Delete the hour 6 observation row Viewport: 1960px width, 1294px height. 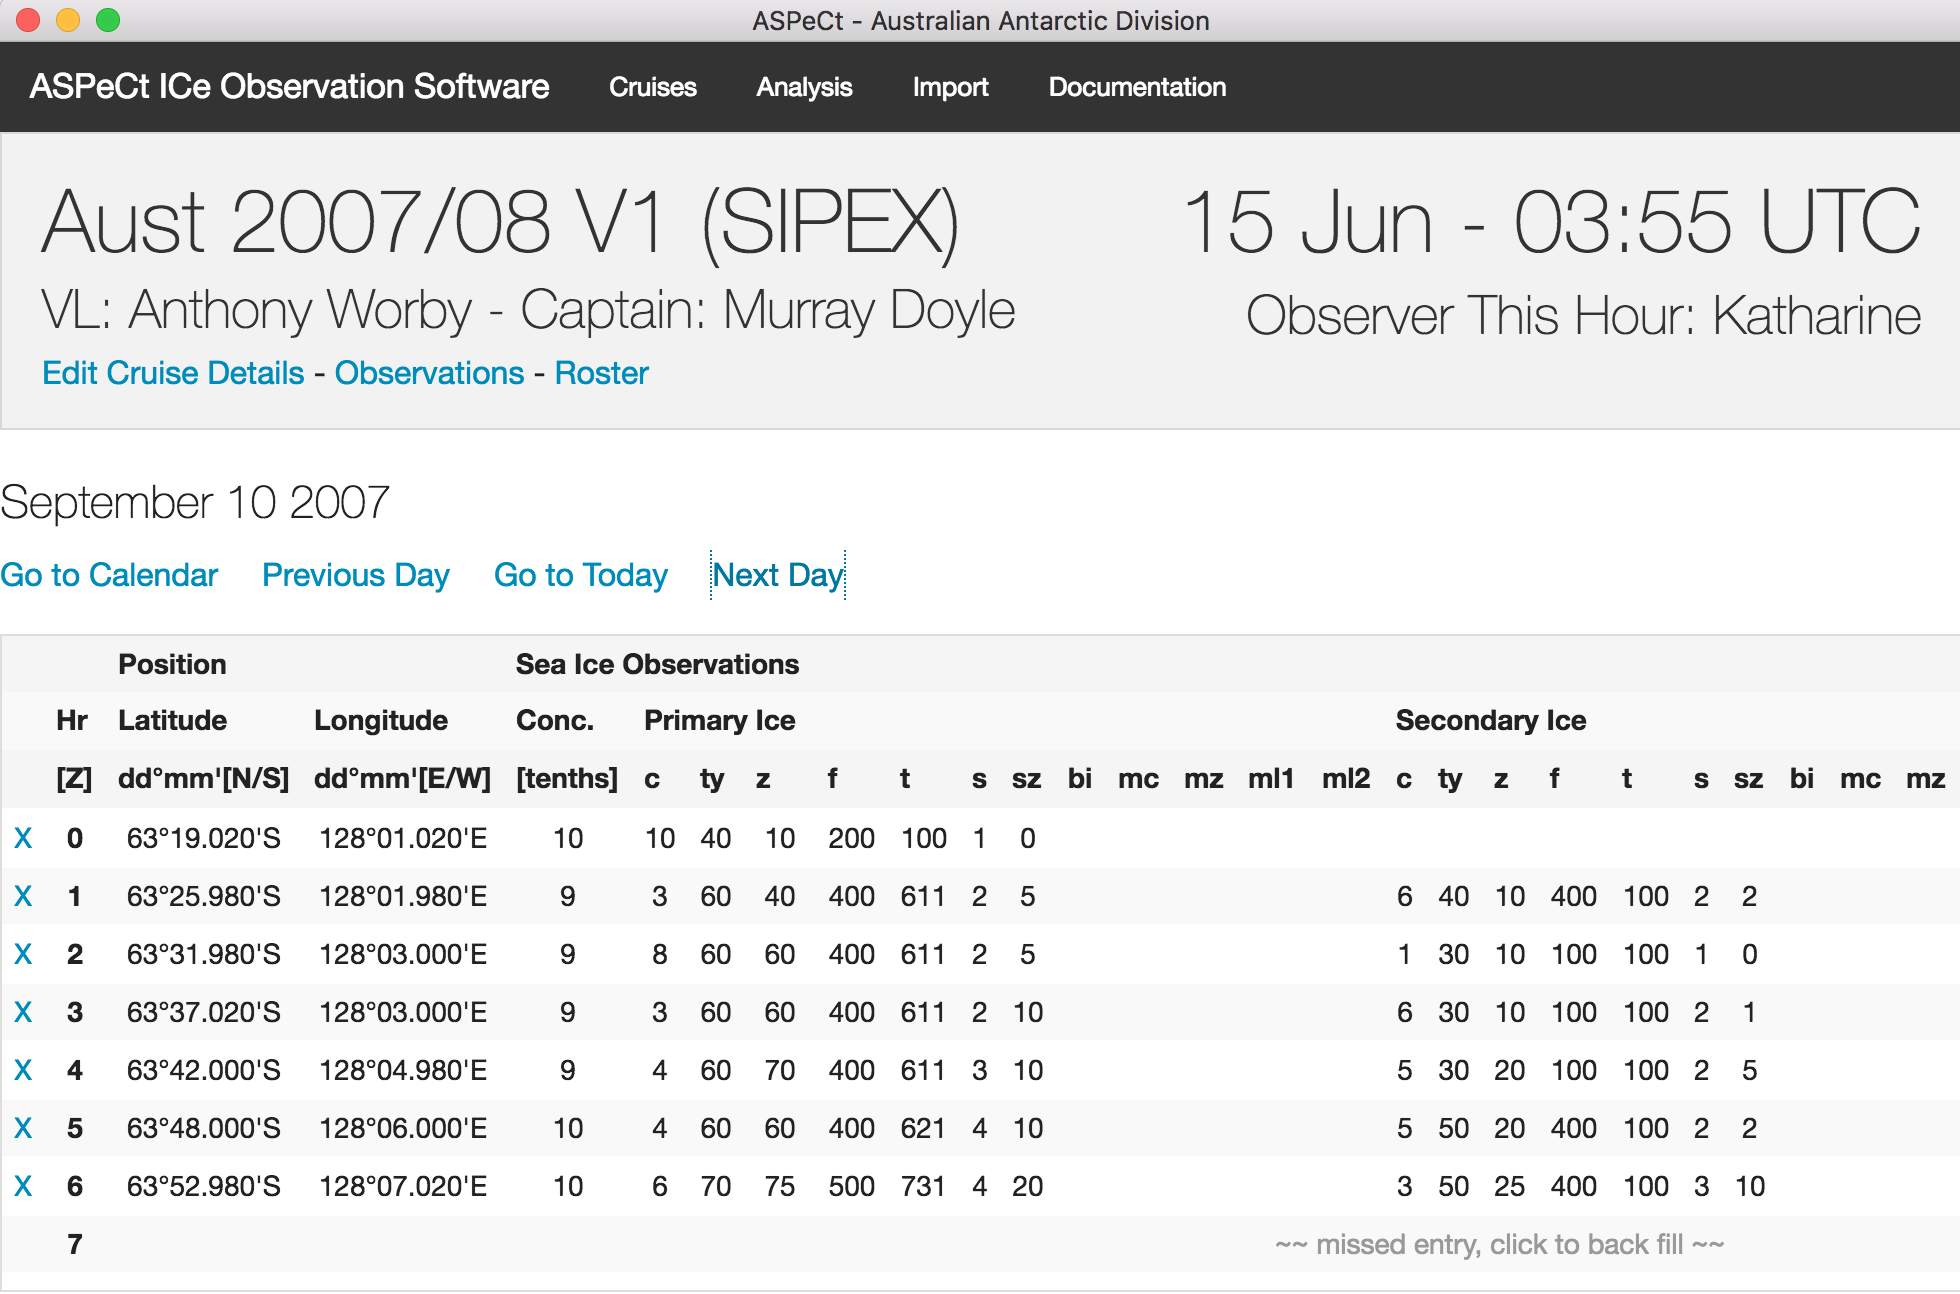tap(23, 1186)
